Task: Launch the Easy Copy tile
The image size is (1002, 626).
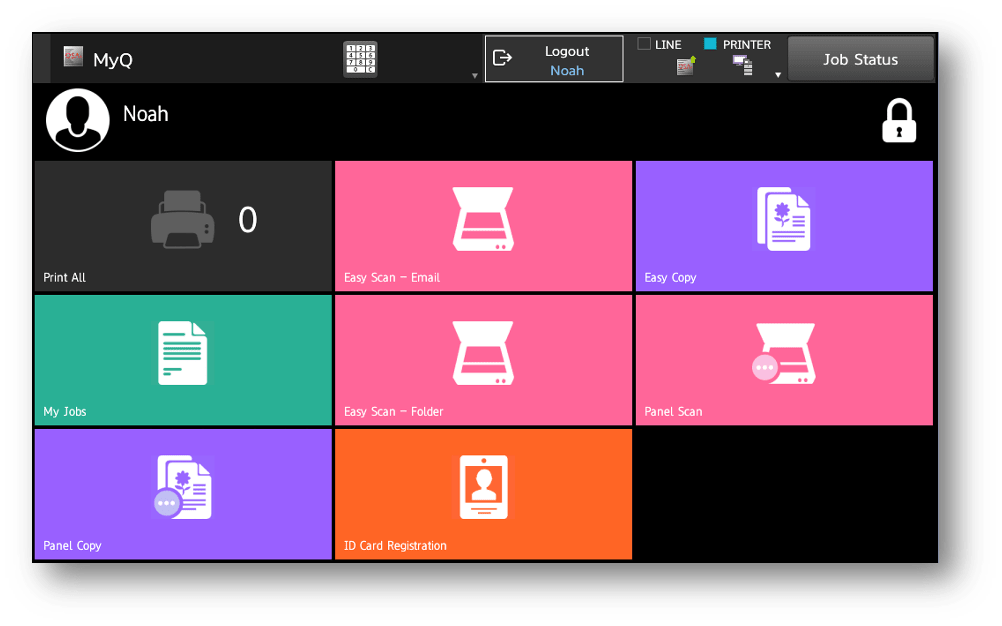Action: click(784, 226)
